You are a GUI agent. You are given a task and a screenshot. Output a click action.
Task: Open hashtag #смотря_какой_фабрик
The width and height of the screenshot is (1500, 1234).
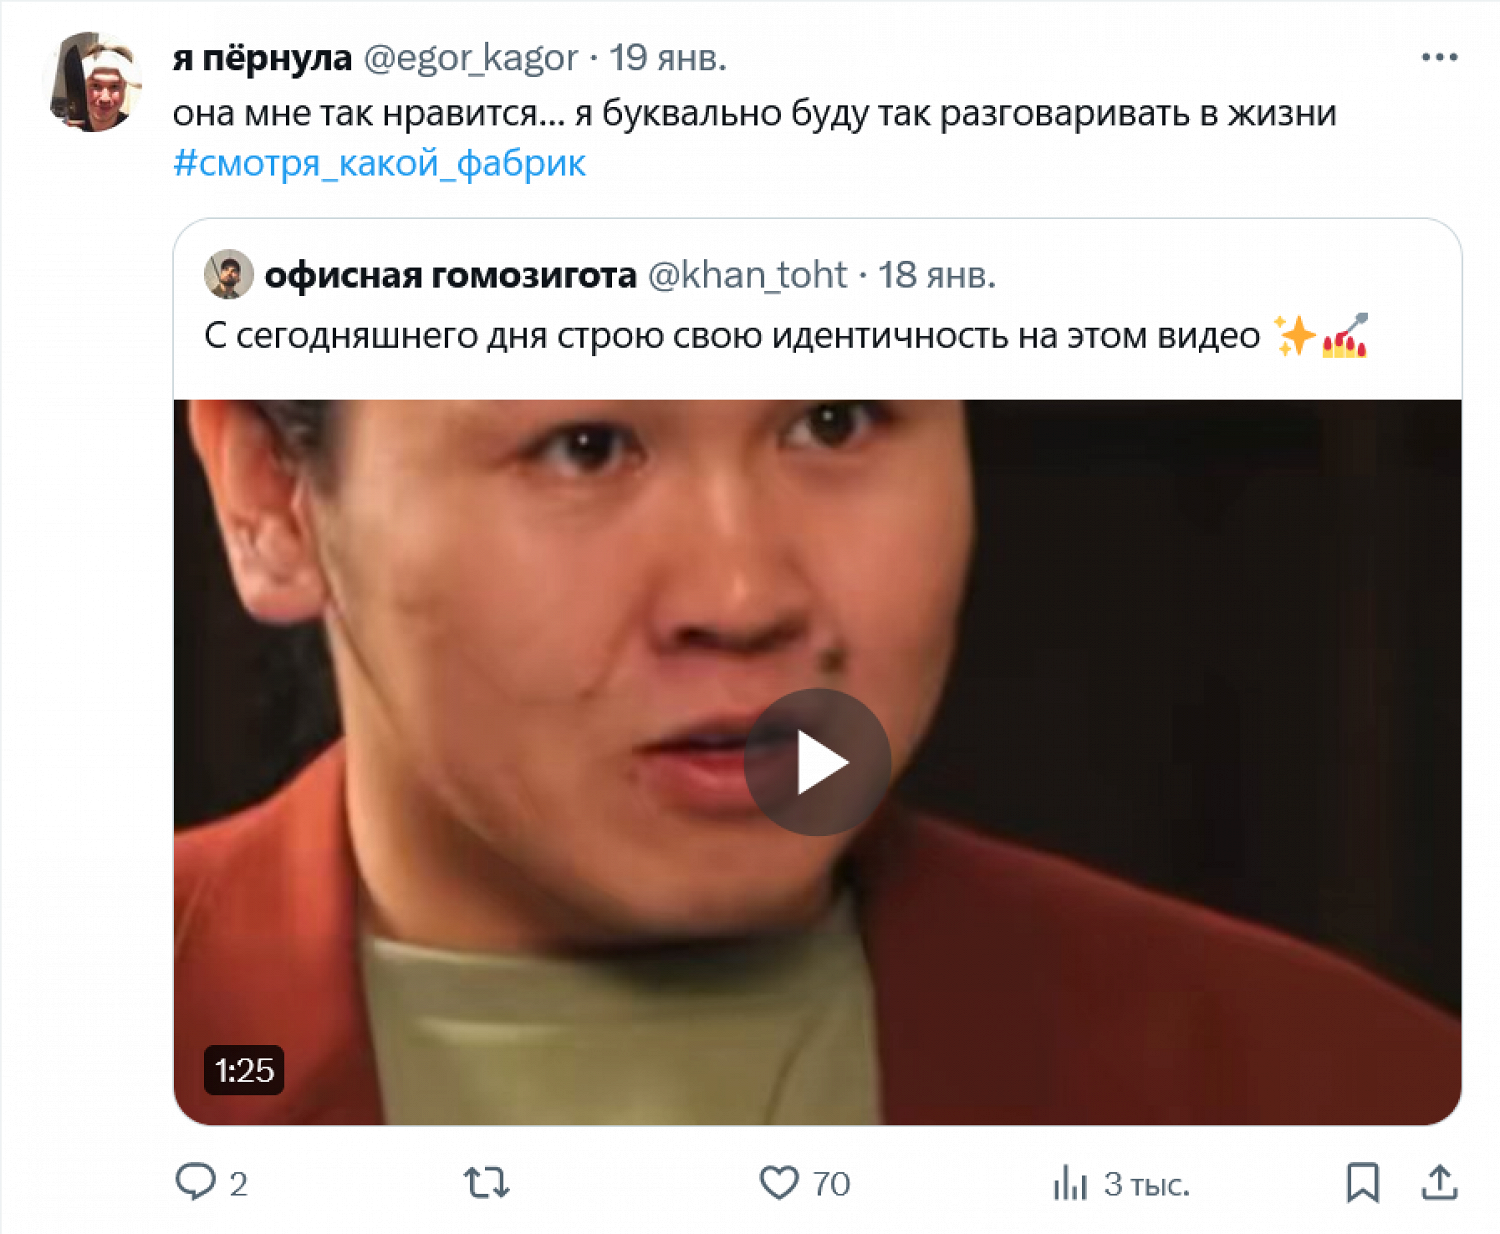(379, 163)
